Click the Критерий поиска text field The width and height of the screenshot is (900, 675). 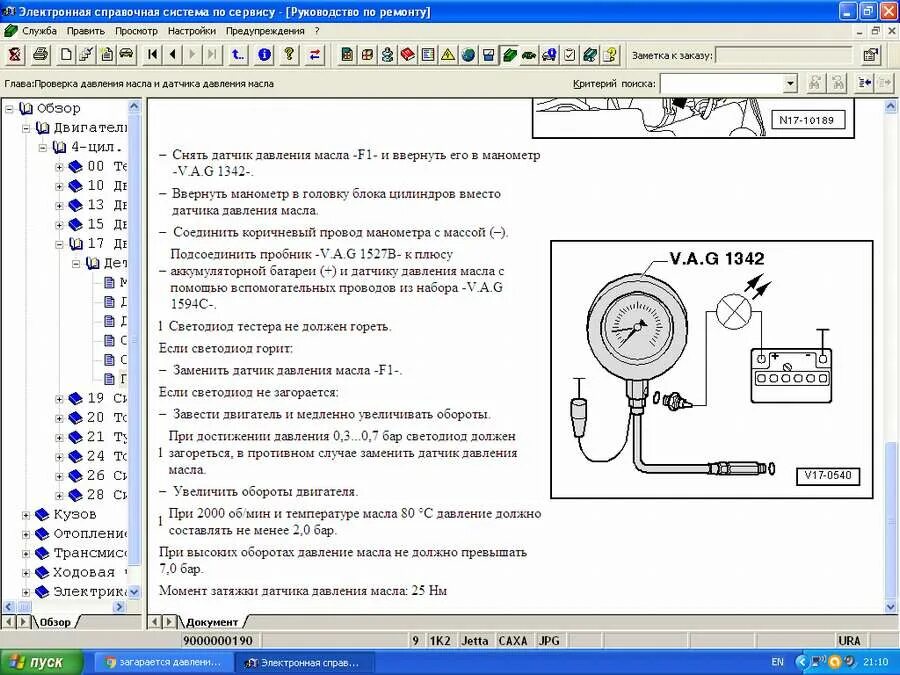coord(722,84)
